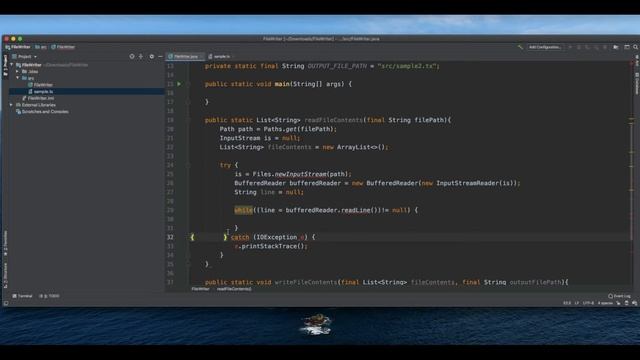Click Add Configuration button

point(544,47)
